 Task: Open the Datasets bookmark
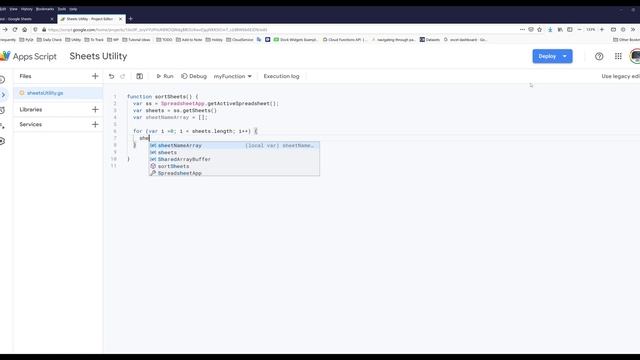(430, 40)
